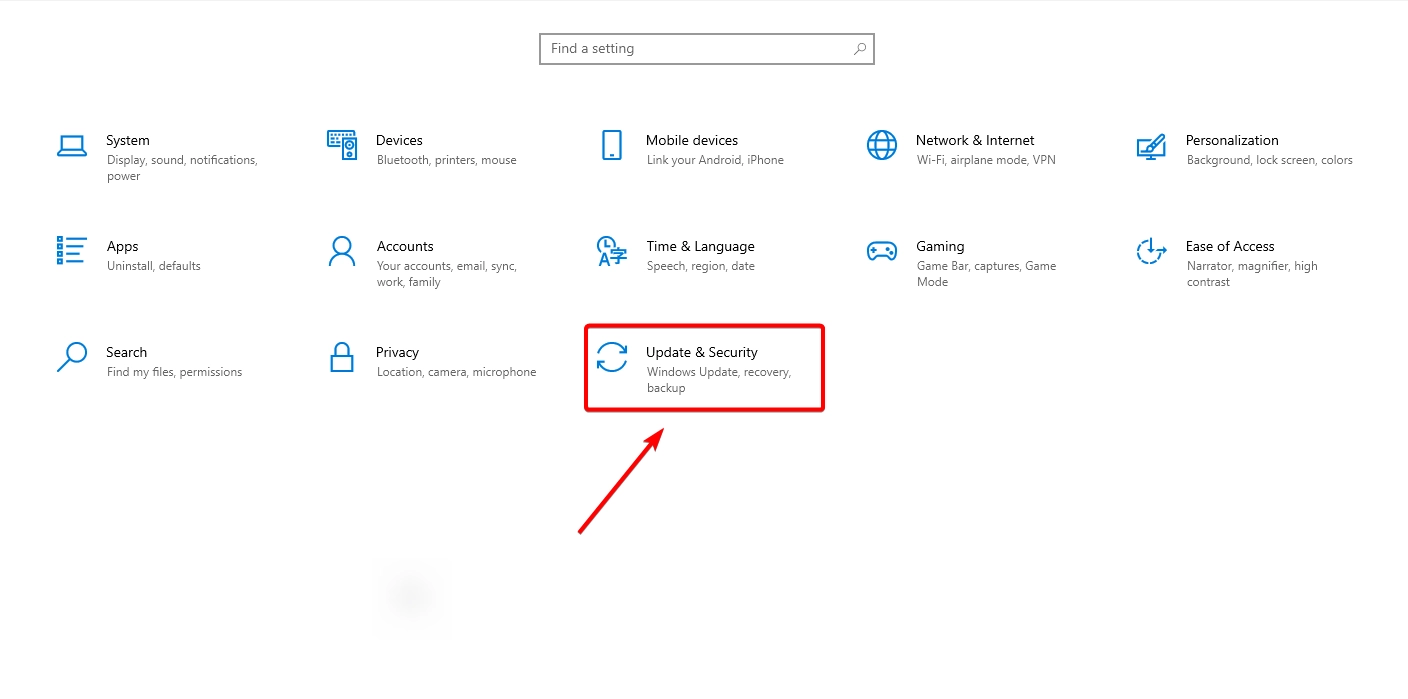Open the Ease of Access title
1408x699 pixels.
pyautogui.click(x=1230, y=247)
